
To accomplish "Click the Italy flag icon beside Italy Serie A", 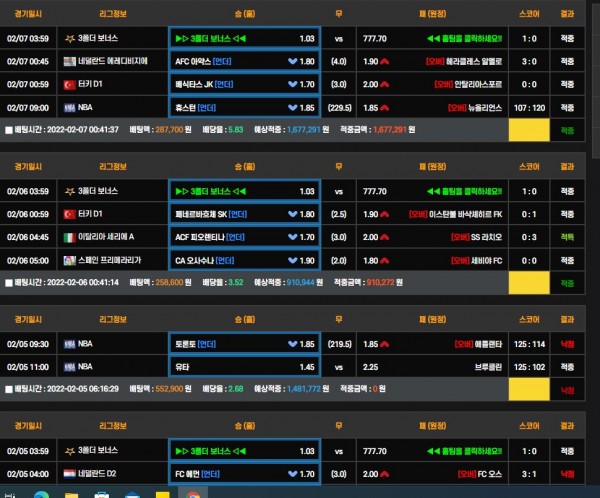I will 69,237.
